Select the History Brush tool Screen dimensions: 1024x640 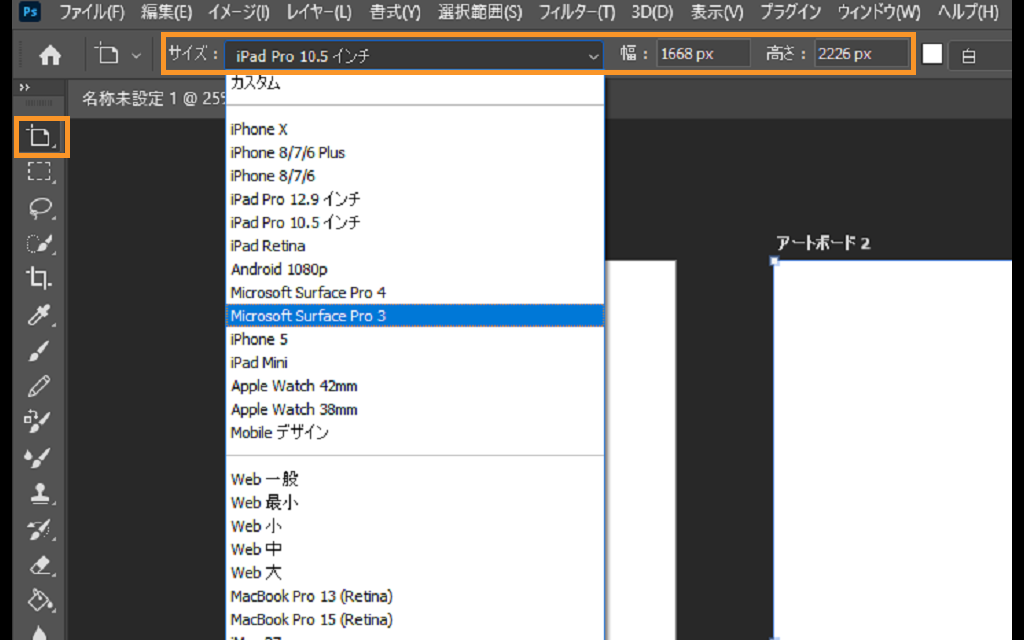pyautogui.click(x=40, y=529)
